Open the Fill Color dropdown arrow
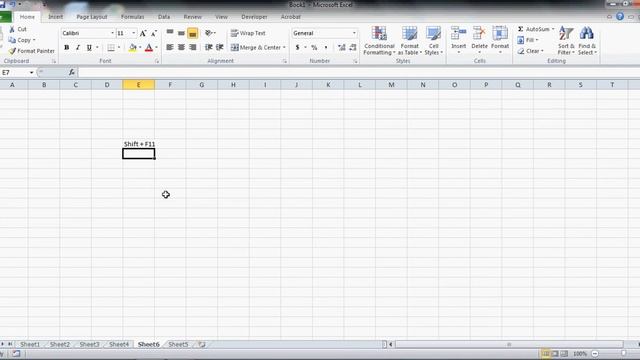This screenshot has height=360, width=640. click(x=140, y=48)
